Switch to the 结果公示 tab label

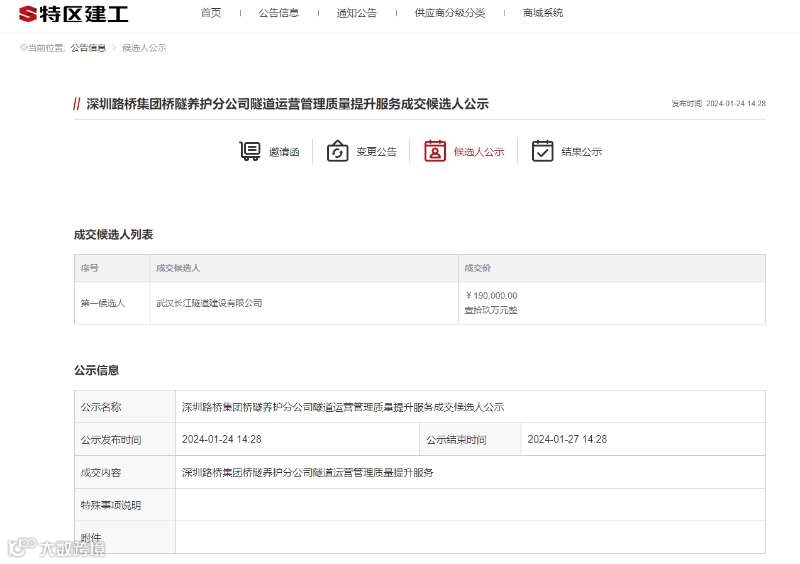tap(582, 152)
